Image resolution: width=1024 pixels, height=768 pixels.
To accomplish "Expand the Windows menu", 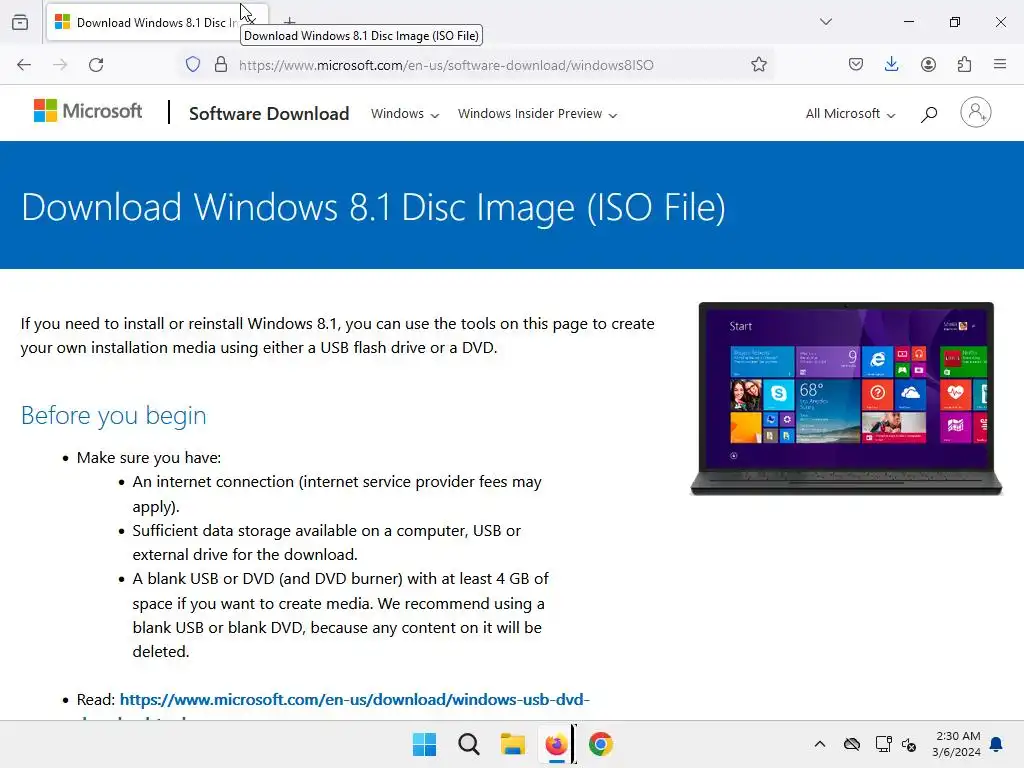I will coord(405,114).
